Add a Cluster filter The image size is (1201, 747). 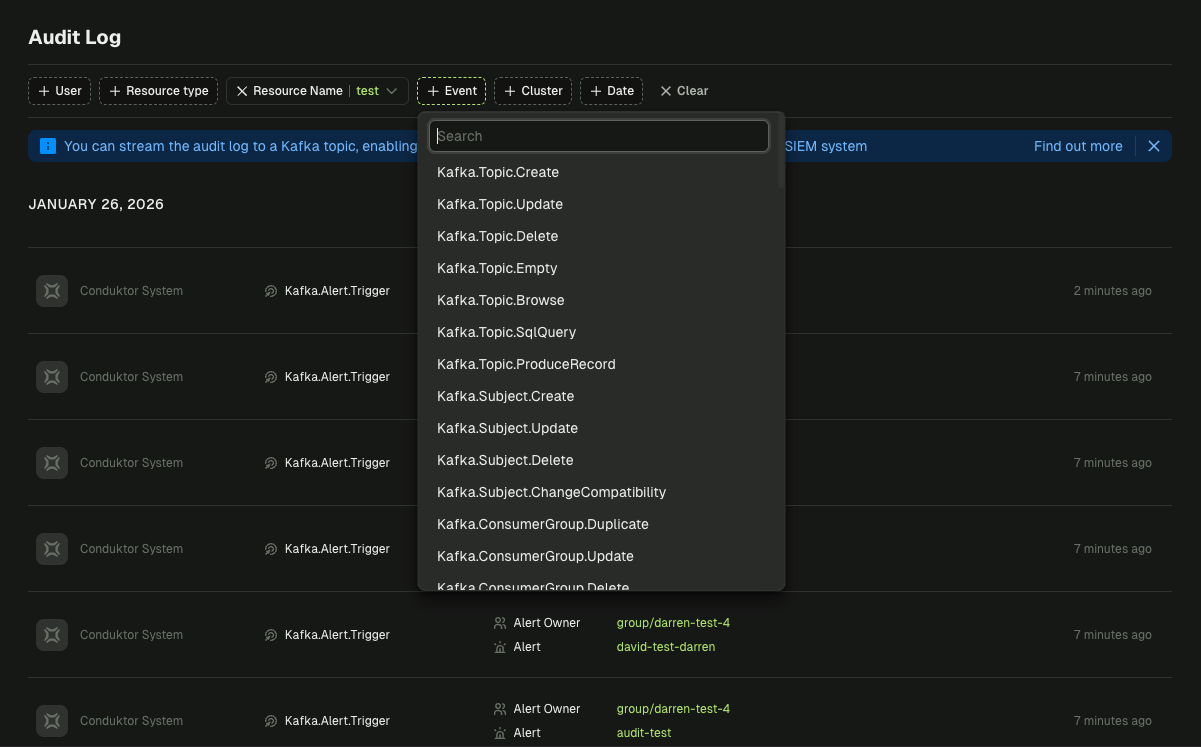pyautogui.click(x=533, y=91)
